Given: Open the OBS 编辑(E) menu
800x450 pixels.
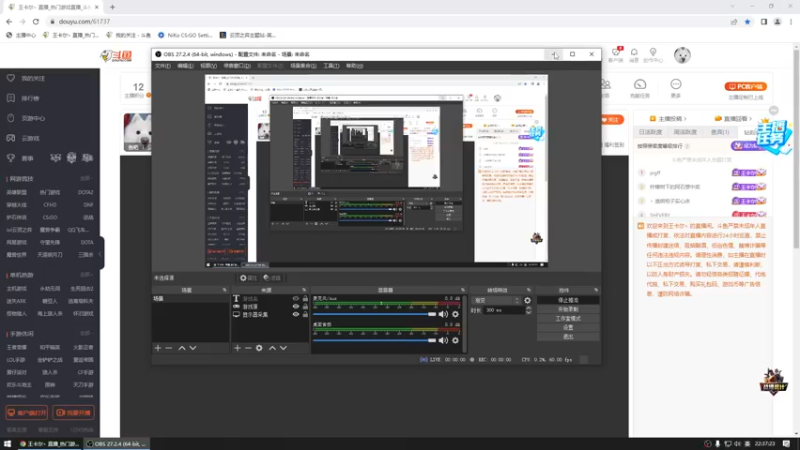Looking at the screenshot, I should pos(185,66).
